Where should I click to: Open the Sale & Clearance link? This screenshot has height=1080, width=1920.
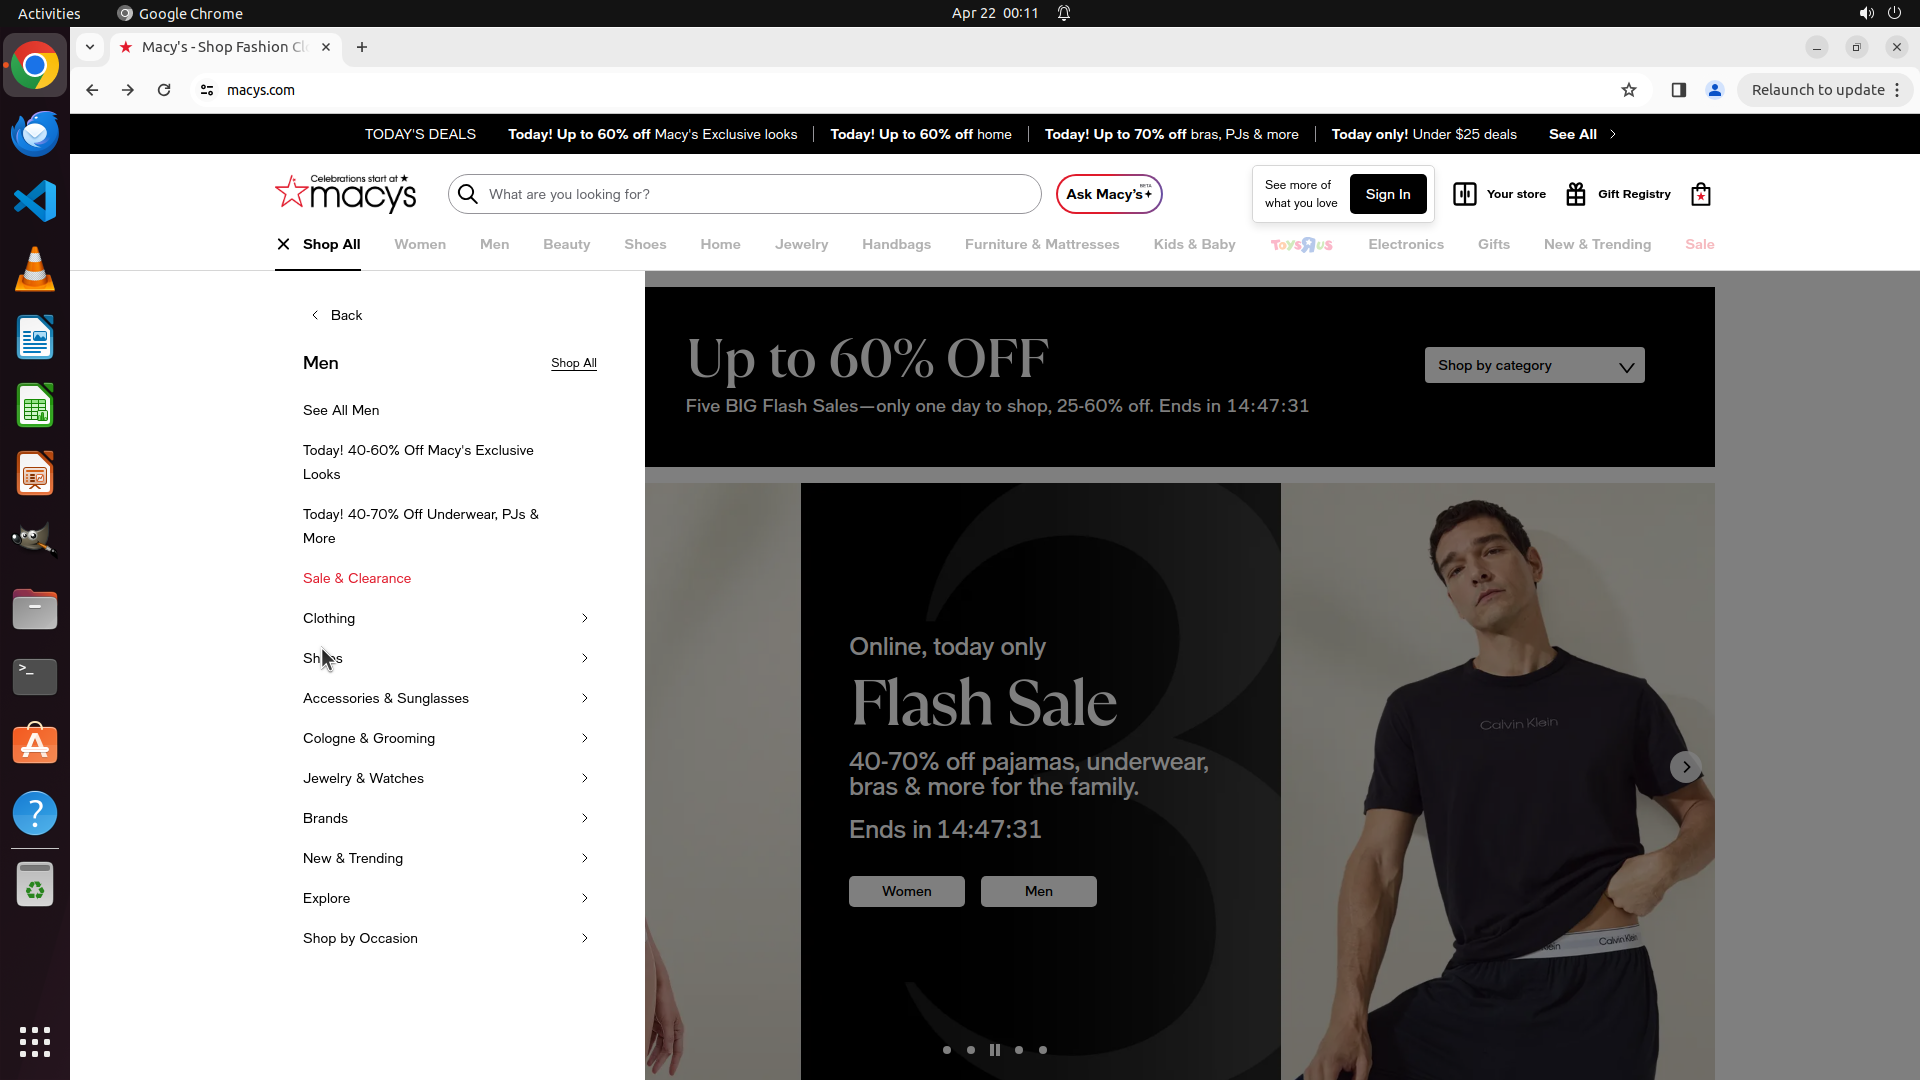pyautogui.click(x=357, y=578)
